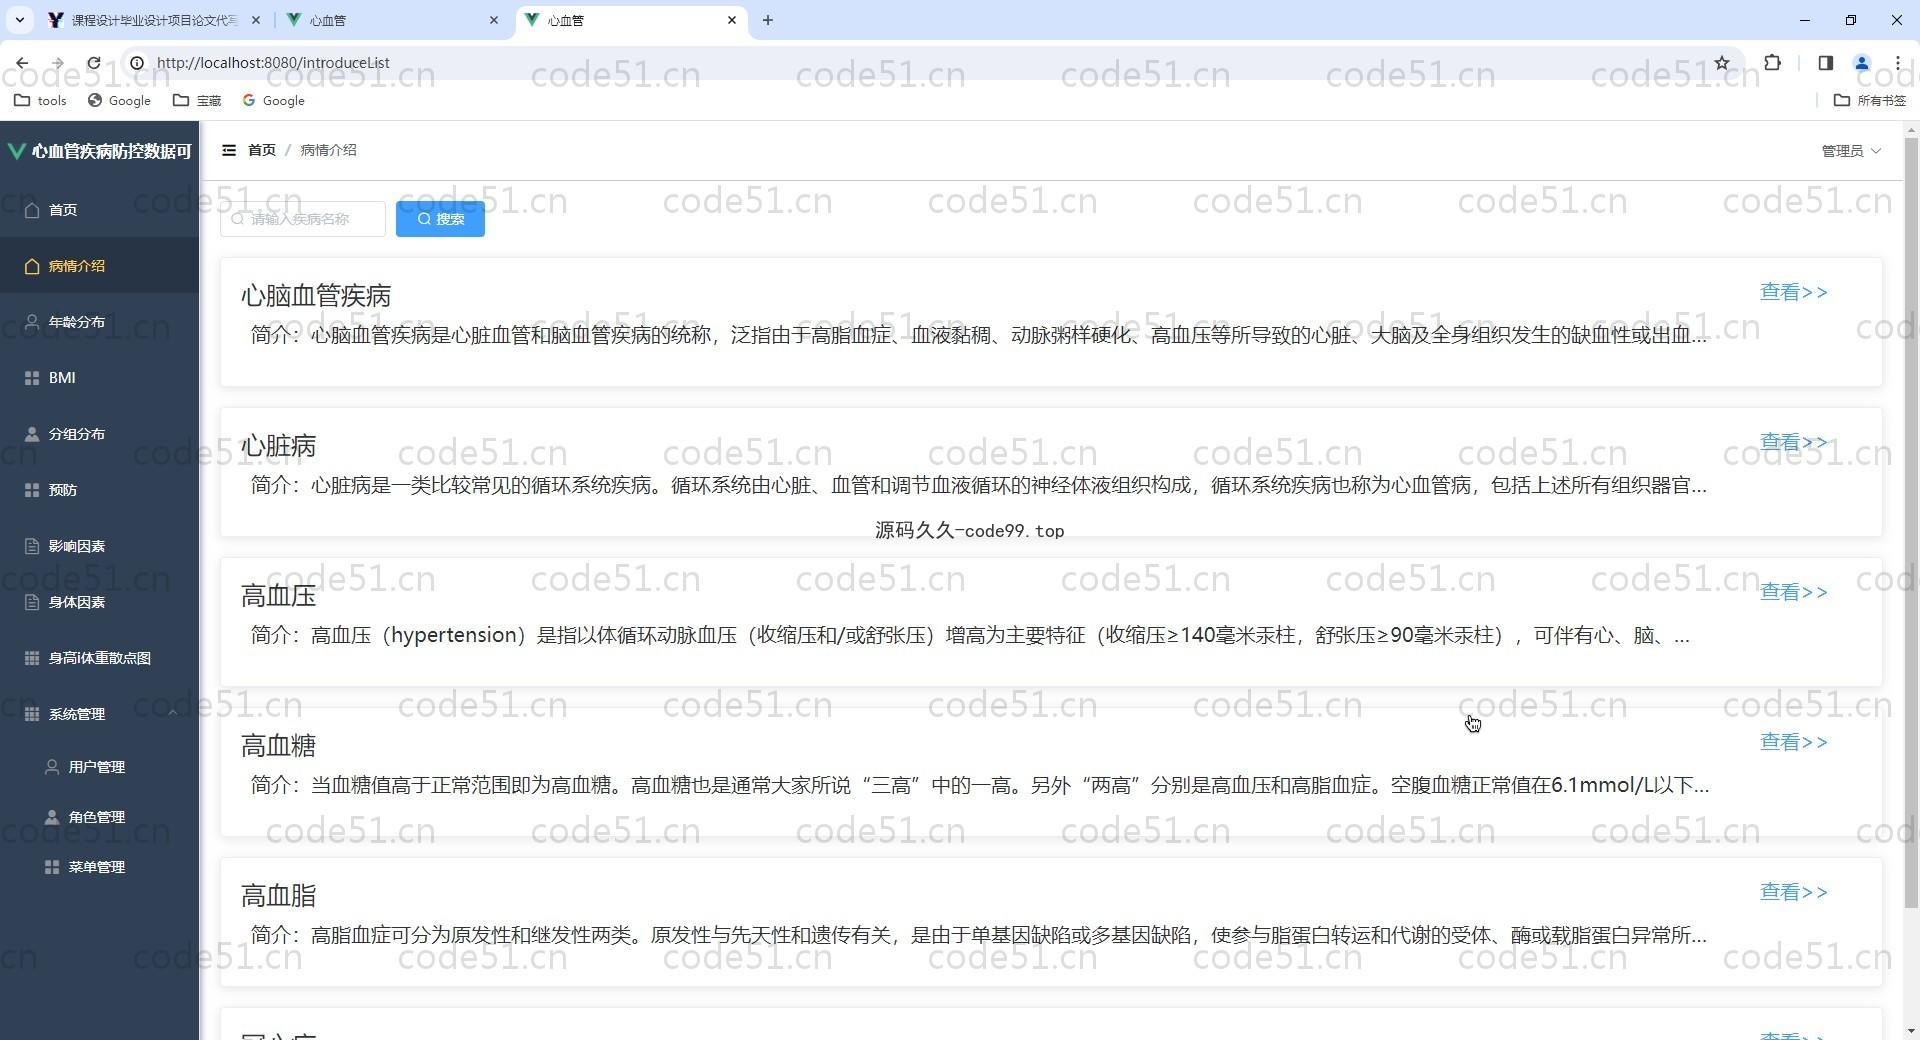Open a new browser tab
1920x1040 pixels.
pos(767,20)
